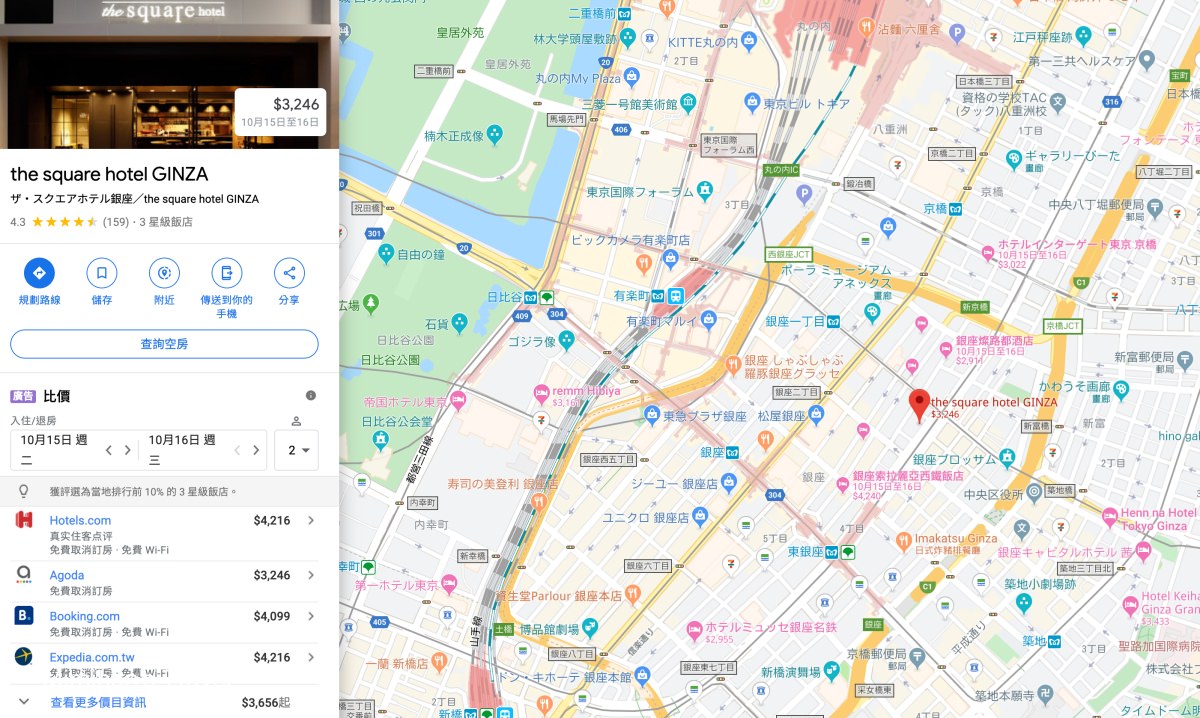Click the 楠木正成像 landmark marker
The height and width of the screenshot is (718, 1200).
494,136
